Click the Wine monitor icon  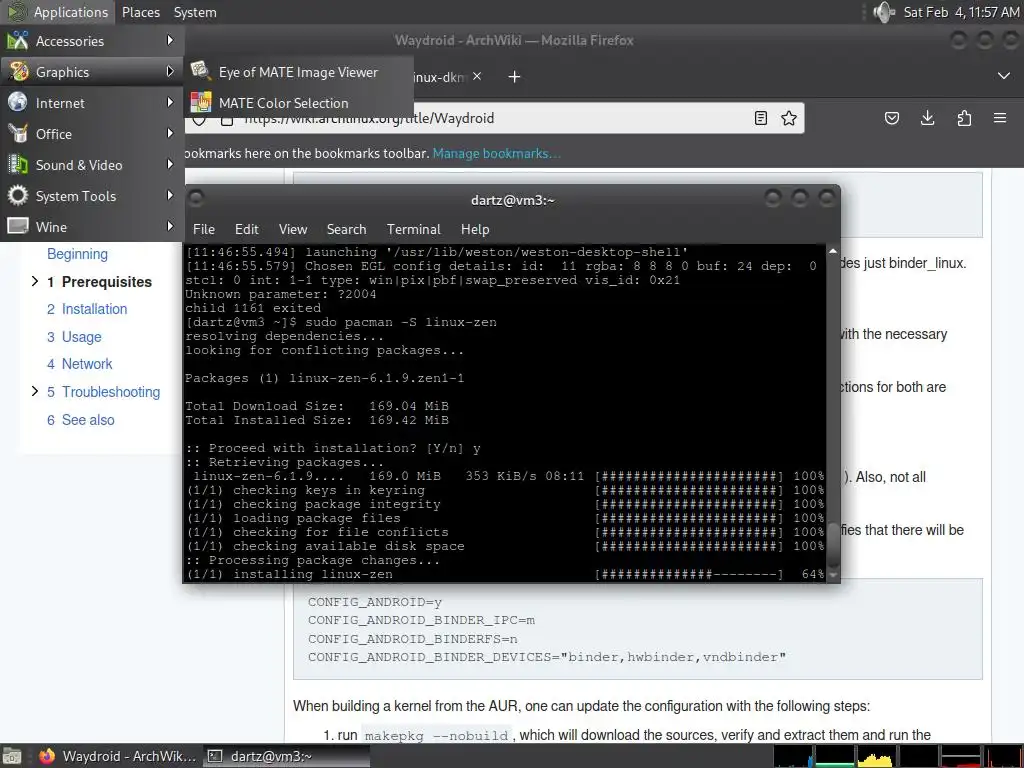point(18,226)
